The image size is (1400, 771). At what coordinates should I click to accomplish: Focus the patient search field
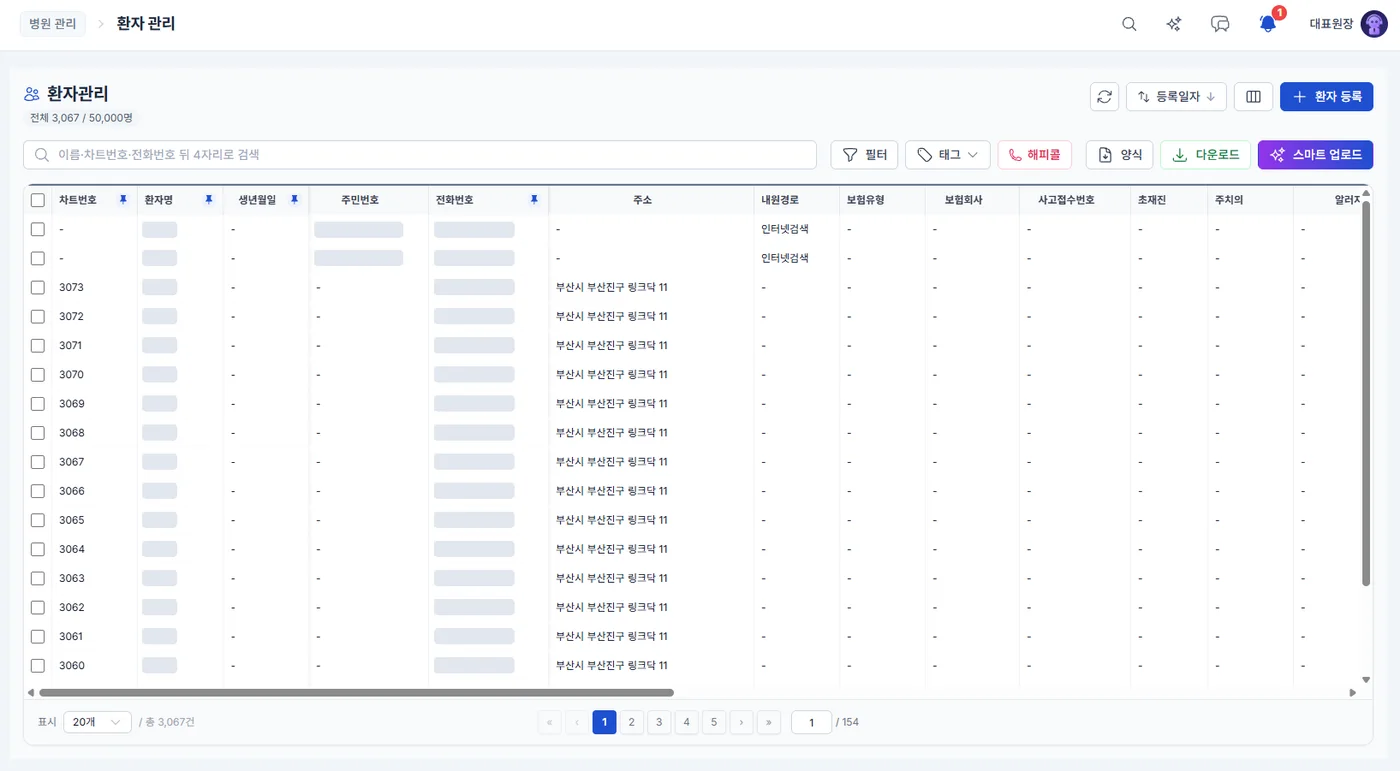coord(420,155)
